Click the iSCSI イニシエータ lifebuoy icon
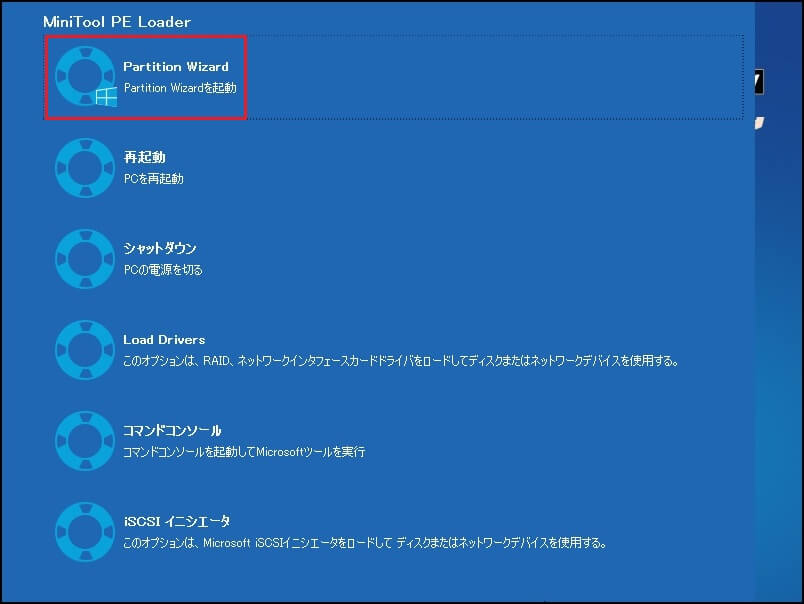Viewport: 804px width, 604px height. tap(85, 532)
